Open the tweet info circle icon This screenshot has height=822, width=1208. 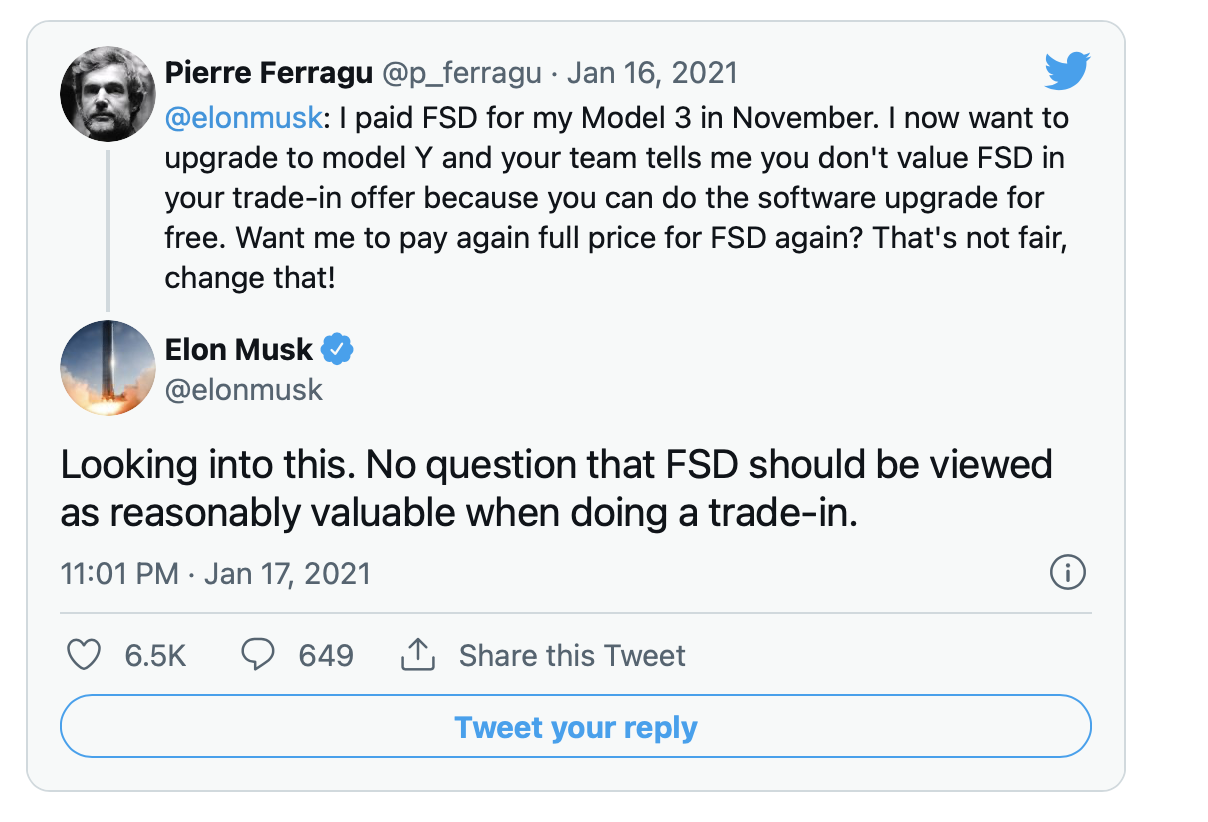(1067, 573)
